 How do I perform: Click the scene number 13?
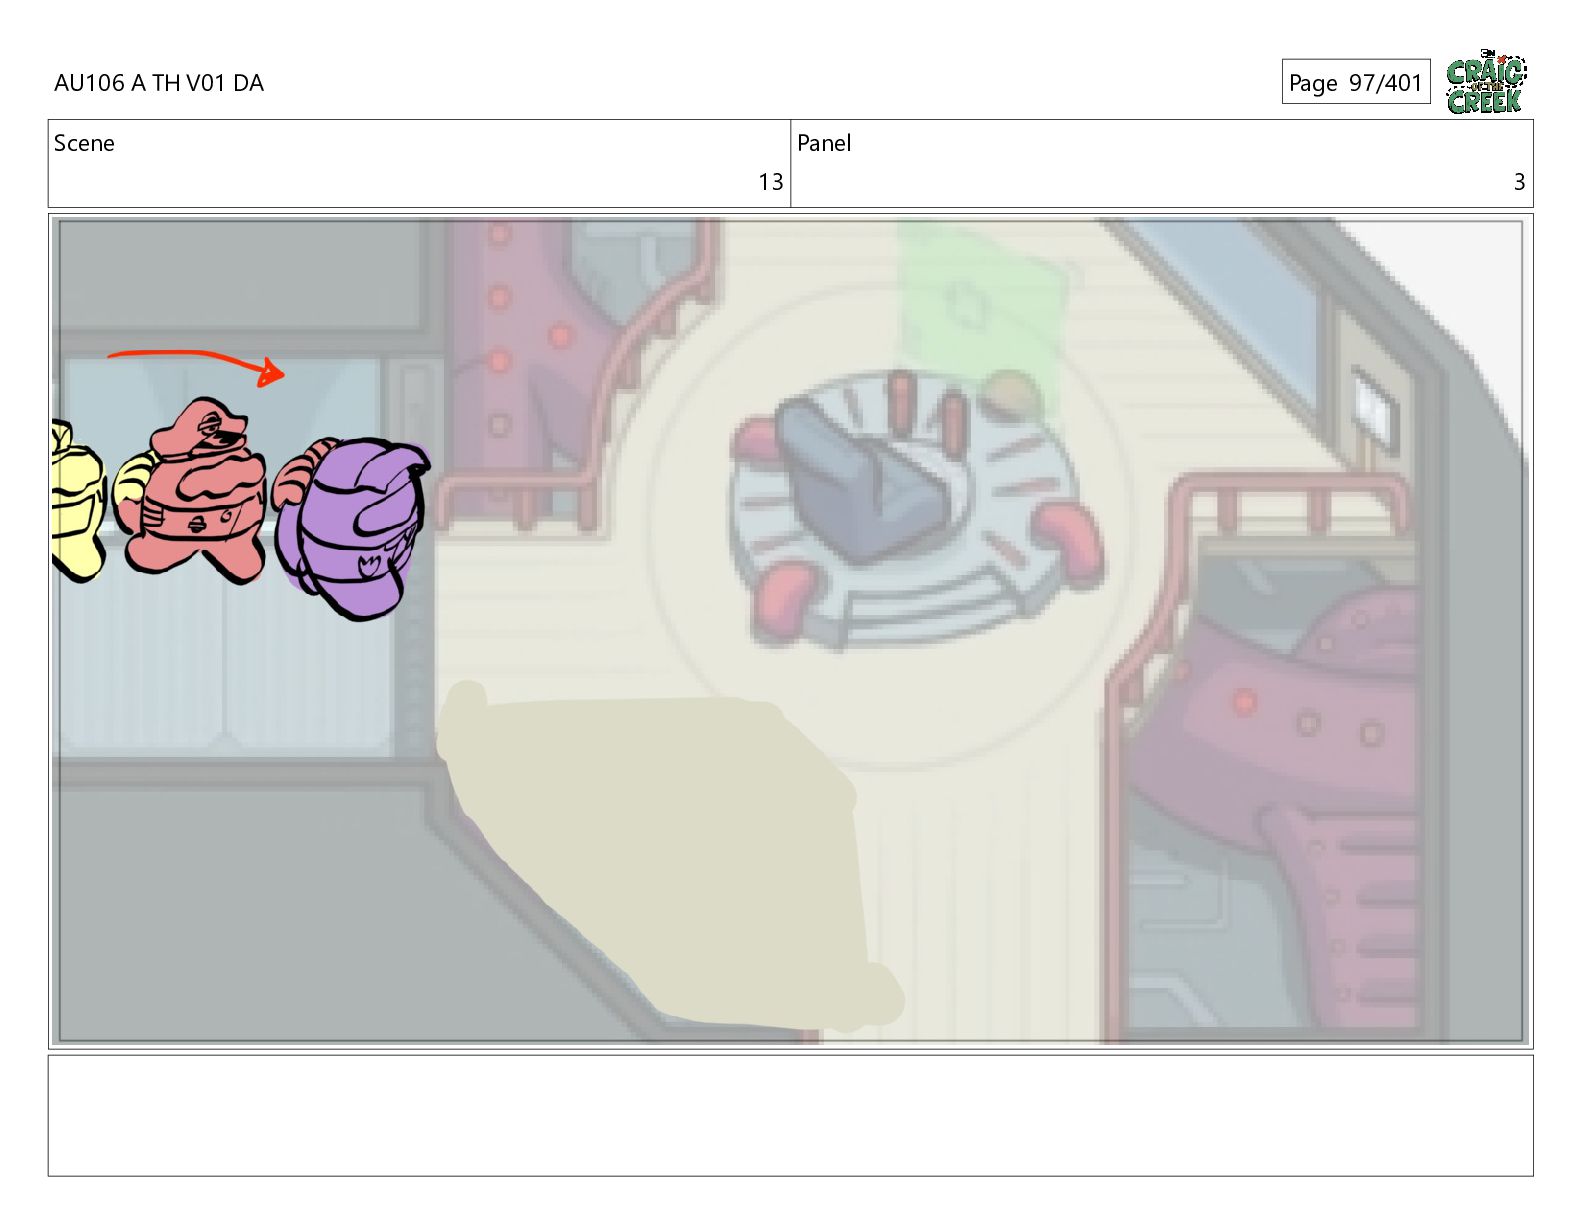pyautogui.click(x=770, y=182)
